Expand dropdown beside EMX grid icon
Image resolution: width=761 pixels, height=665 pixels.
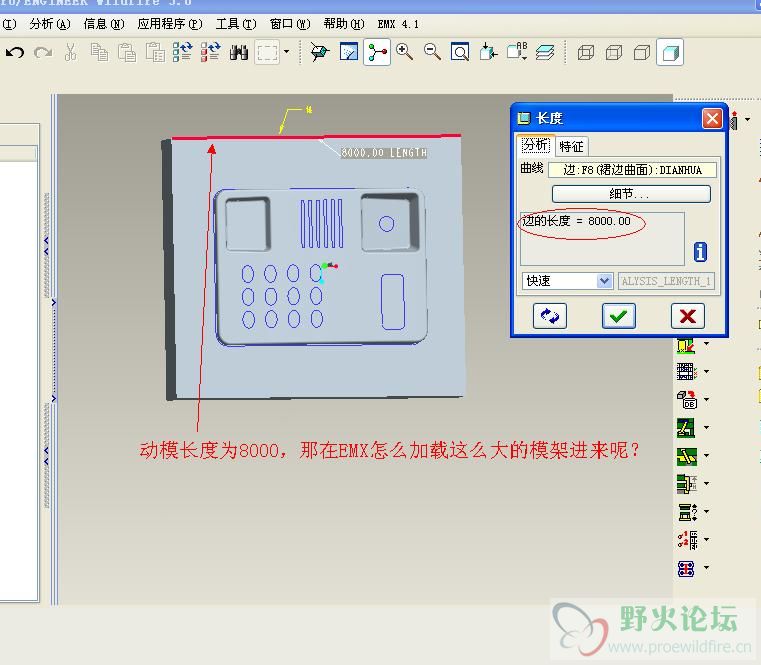pos(707,371)
